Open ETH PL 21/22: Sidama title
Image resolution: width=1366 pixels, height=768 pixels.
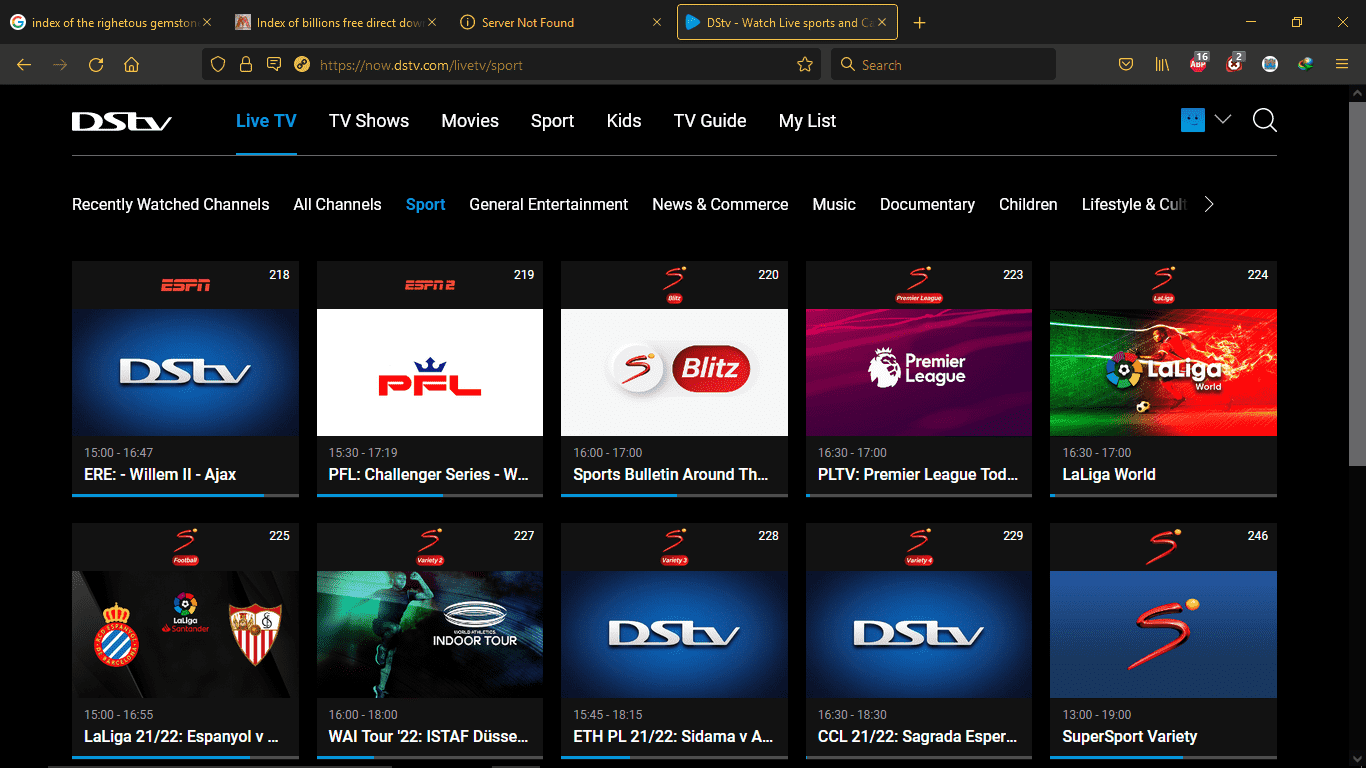(x=673, y=737)
